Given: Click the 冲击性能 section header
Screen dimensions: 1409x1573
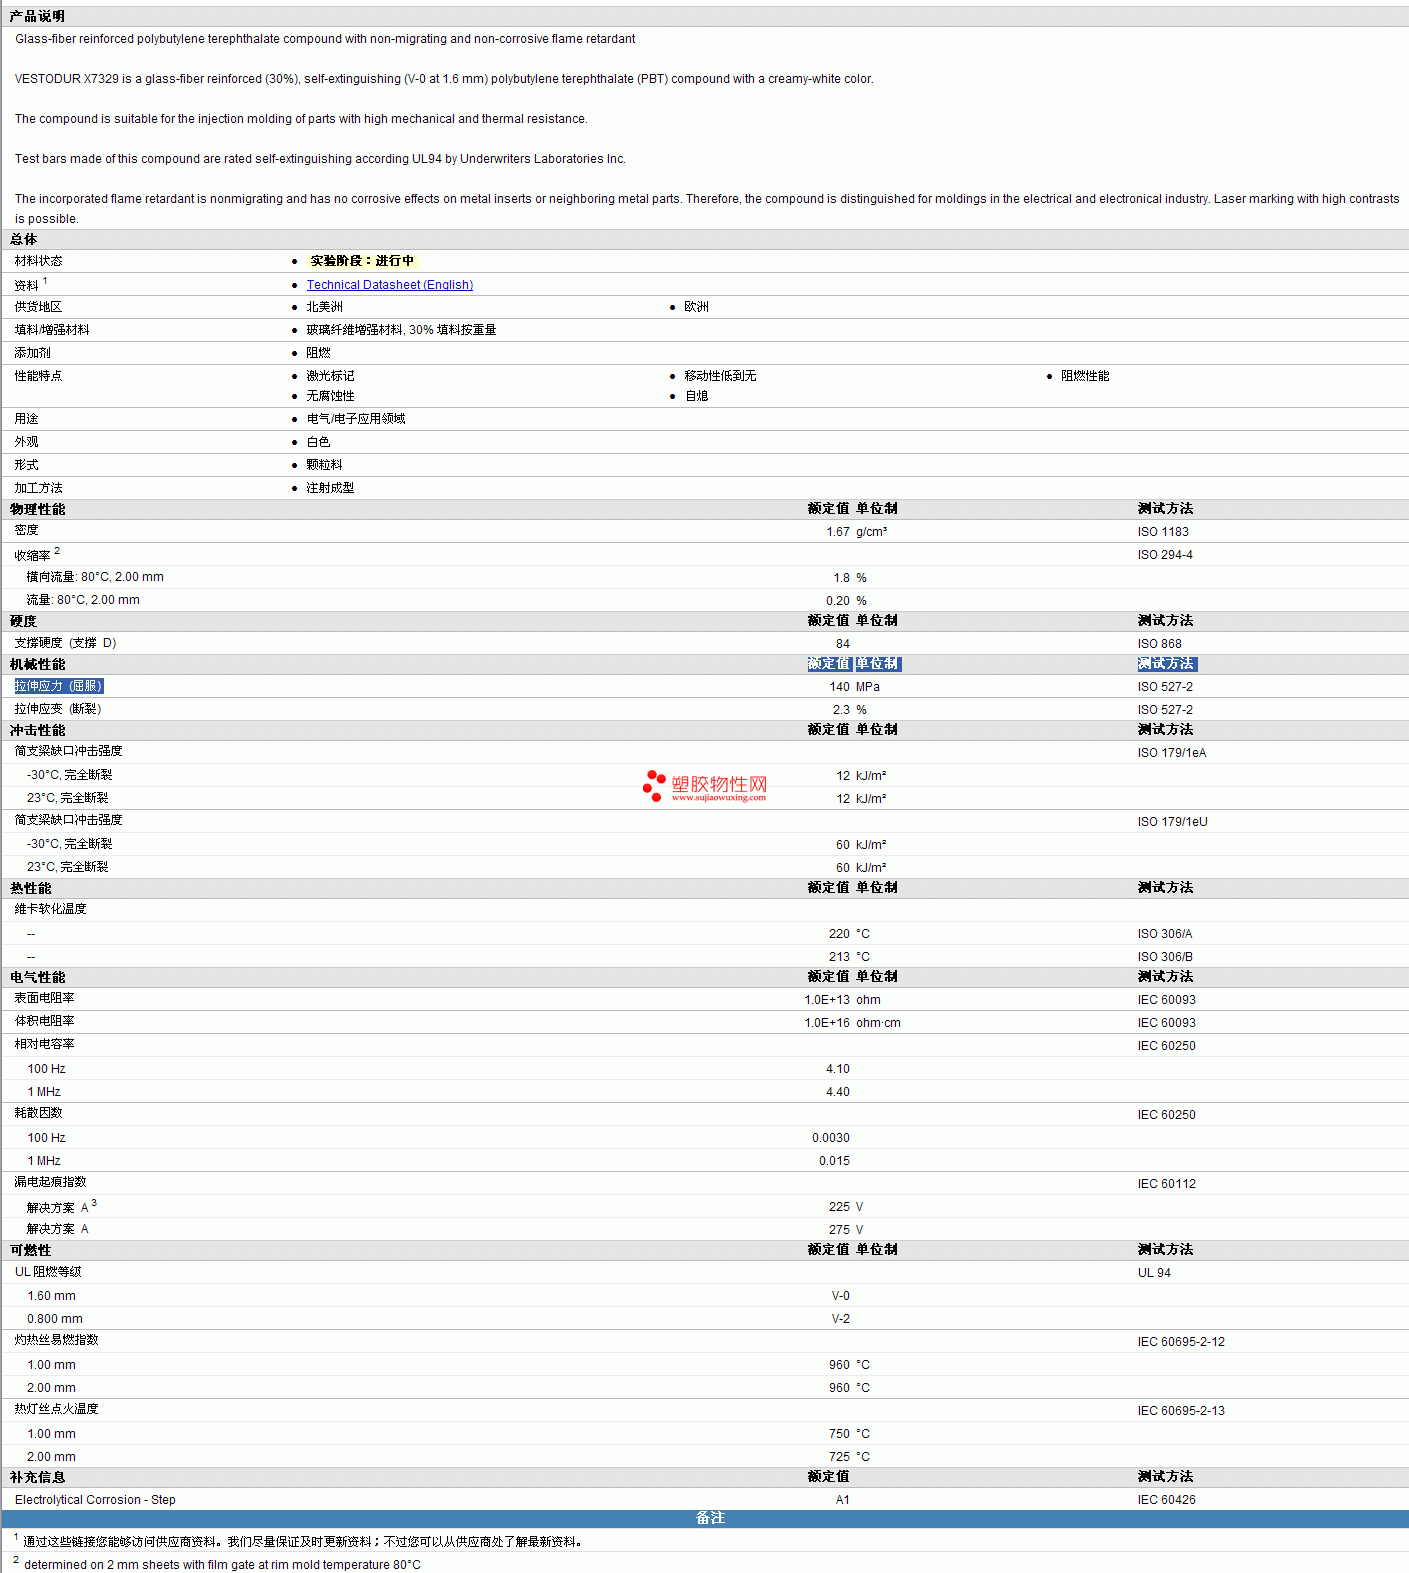Looking at the screenshot, I should click(x=37, y=730).
